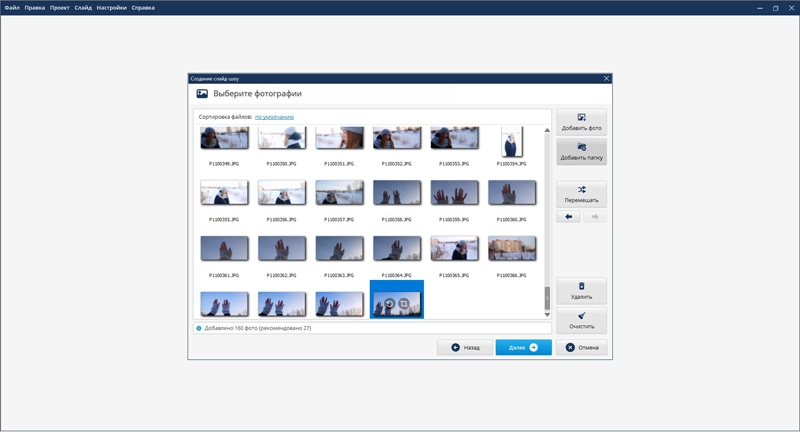
Task: Click the Сортировка файлов label
Action: (225, 117)
